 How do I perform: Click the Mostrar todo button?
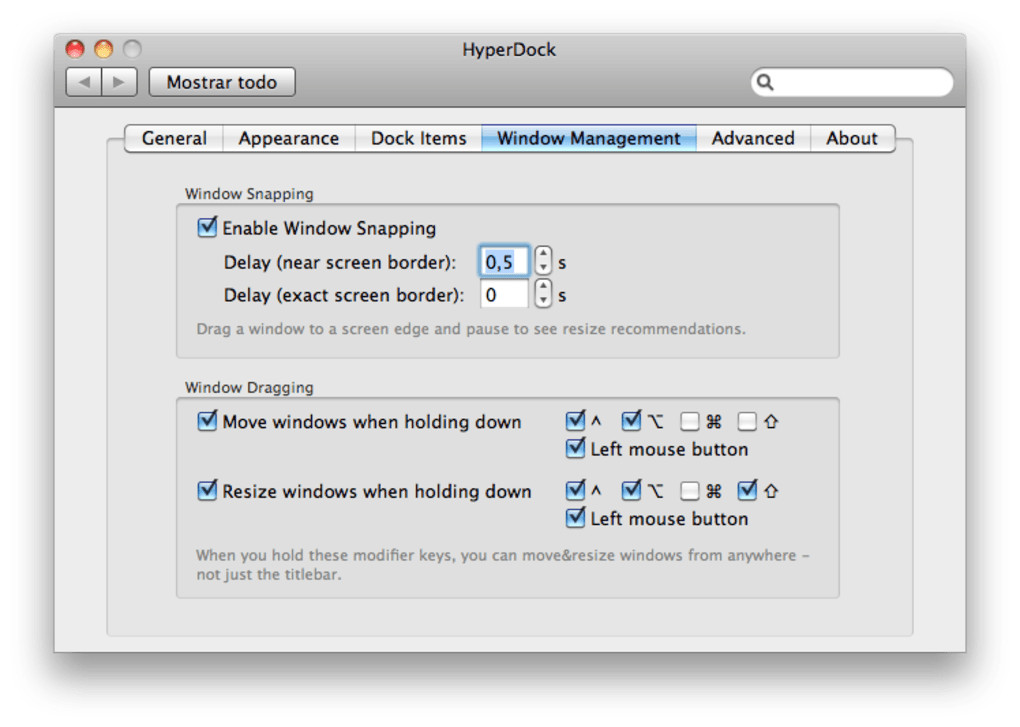pos(222,82)
